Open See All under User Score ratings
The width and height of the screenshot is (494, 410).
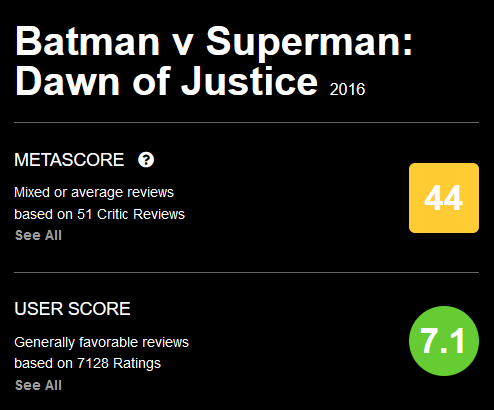tap(38, 385)
